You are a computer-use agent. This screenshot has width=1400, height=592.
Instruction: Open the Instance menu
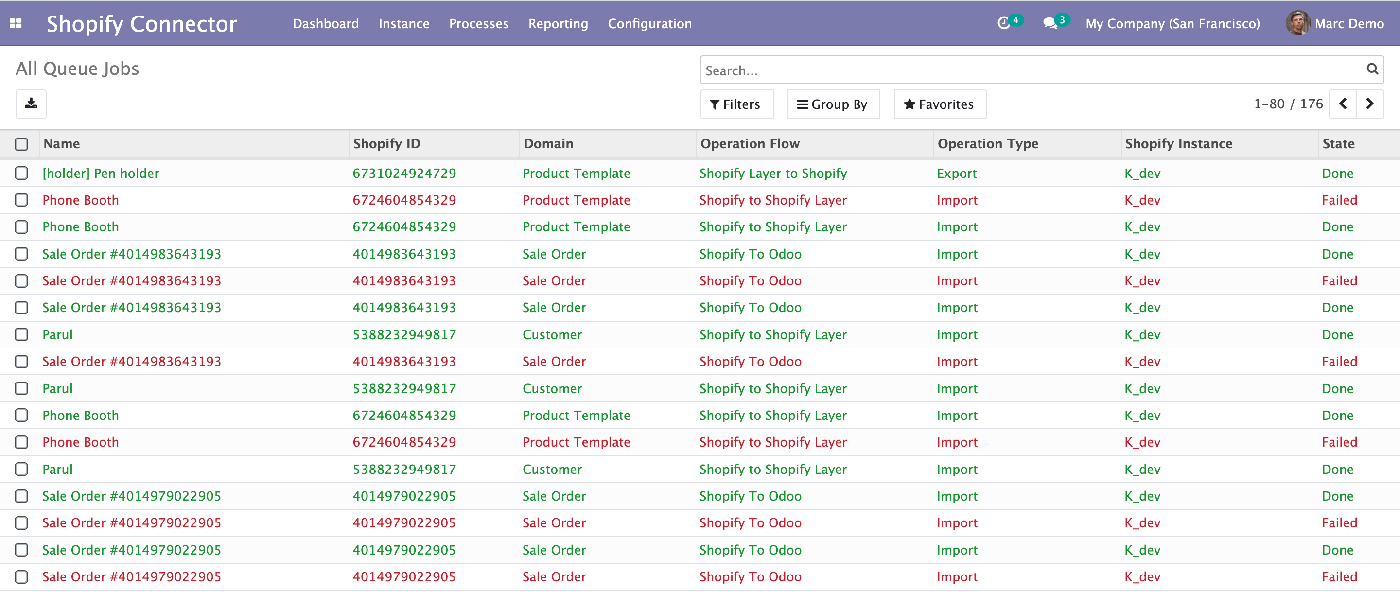pos(404,23)
